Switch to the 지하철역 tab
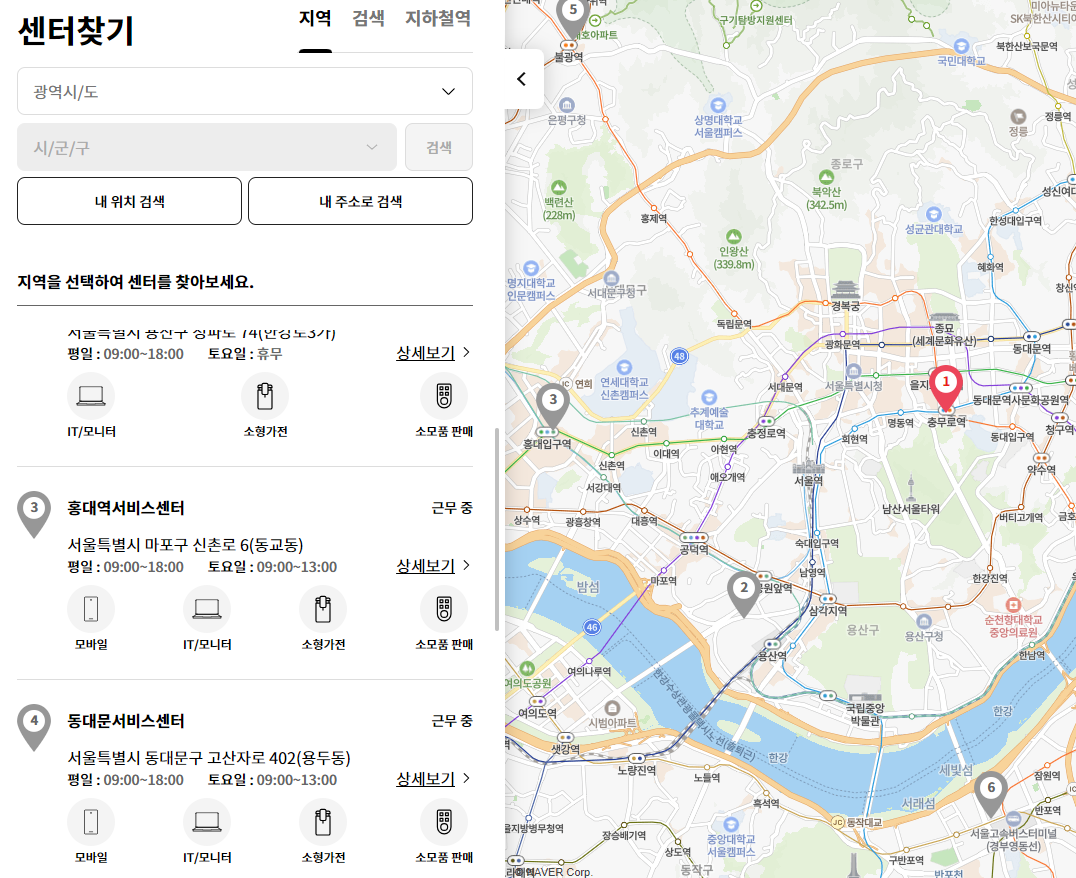The height and width of the screenshot is (878, 1076). click(437, 19)
